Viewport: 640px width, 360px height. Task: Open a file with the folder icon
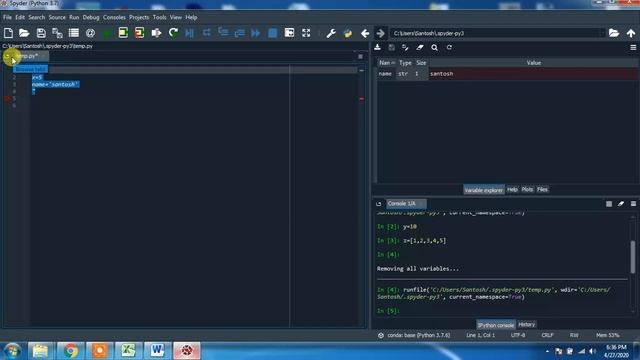coord(24,33)
